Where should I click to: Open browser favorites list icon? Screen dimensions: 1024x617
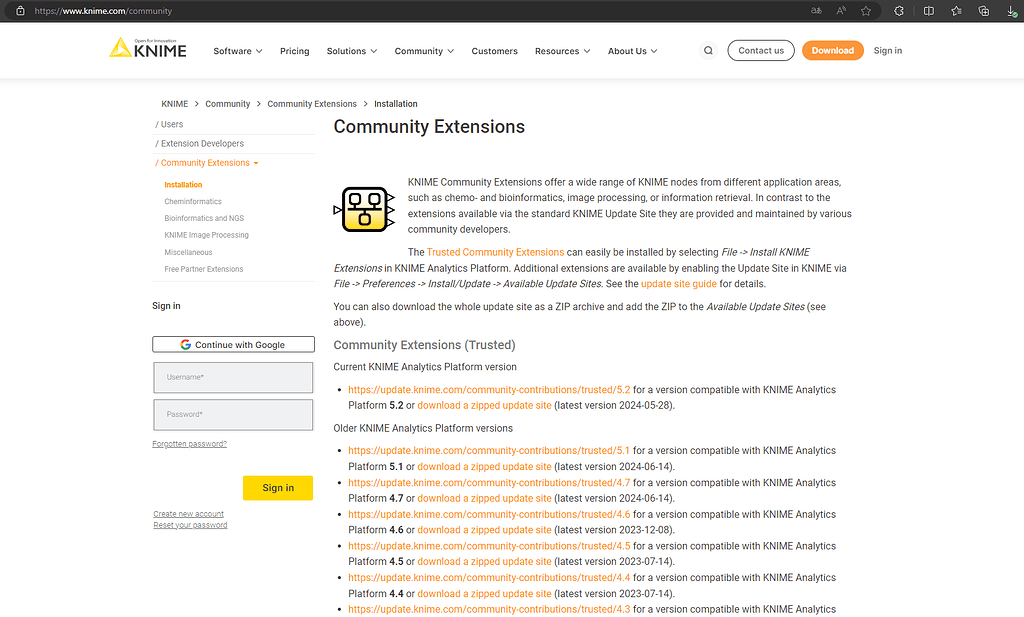957,11
